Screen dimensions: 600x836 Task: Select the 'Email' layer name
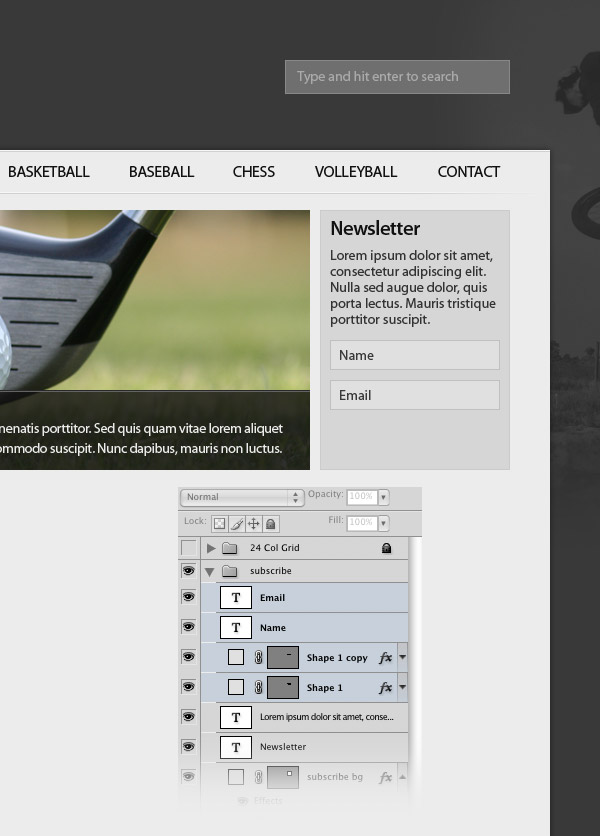273,598
